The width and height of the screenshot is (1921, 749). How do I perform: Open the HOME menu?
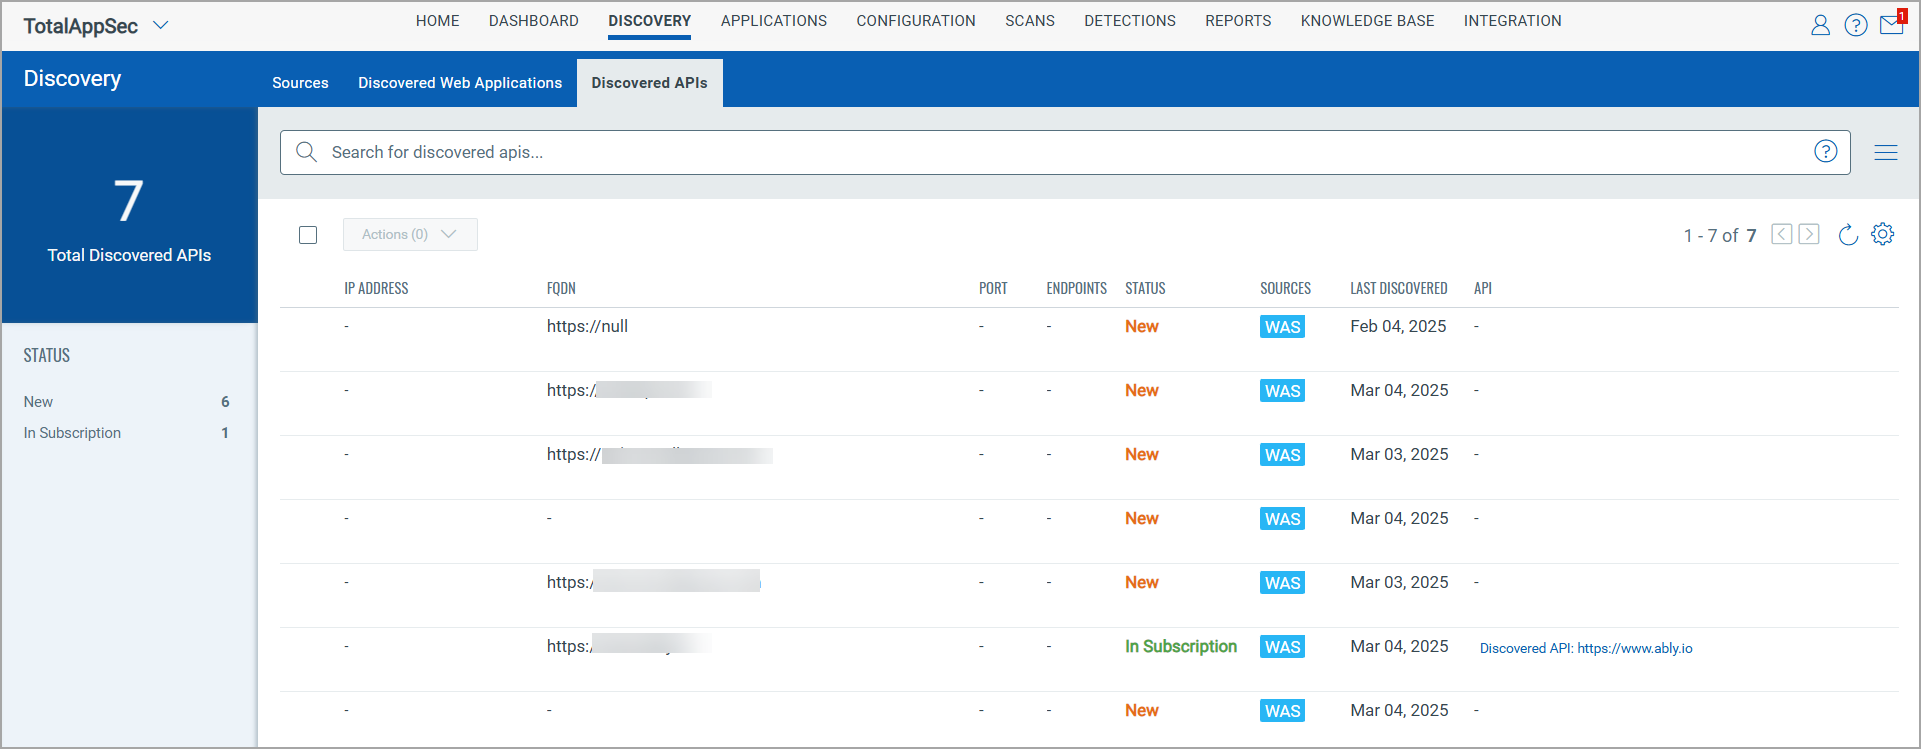click(x=438, y=21)
